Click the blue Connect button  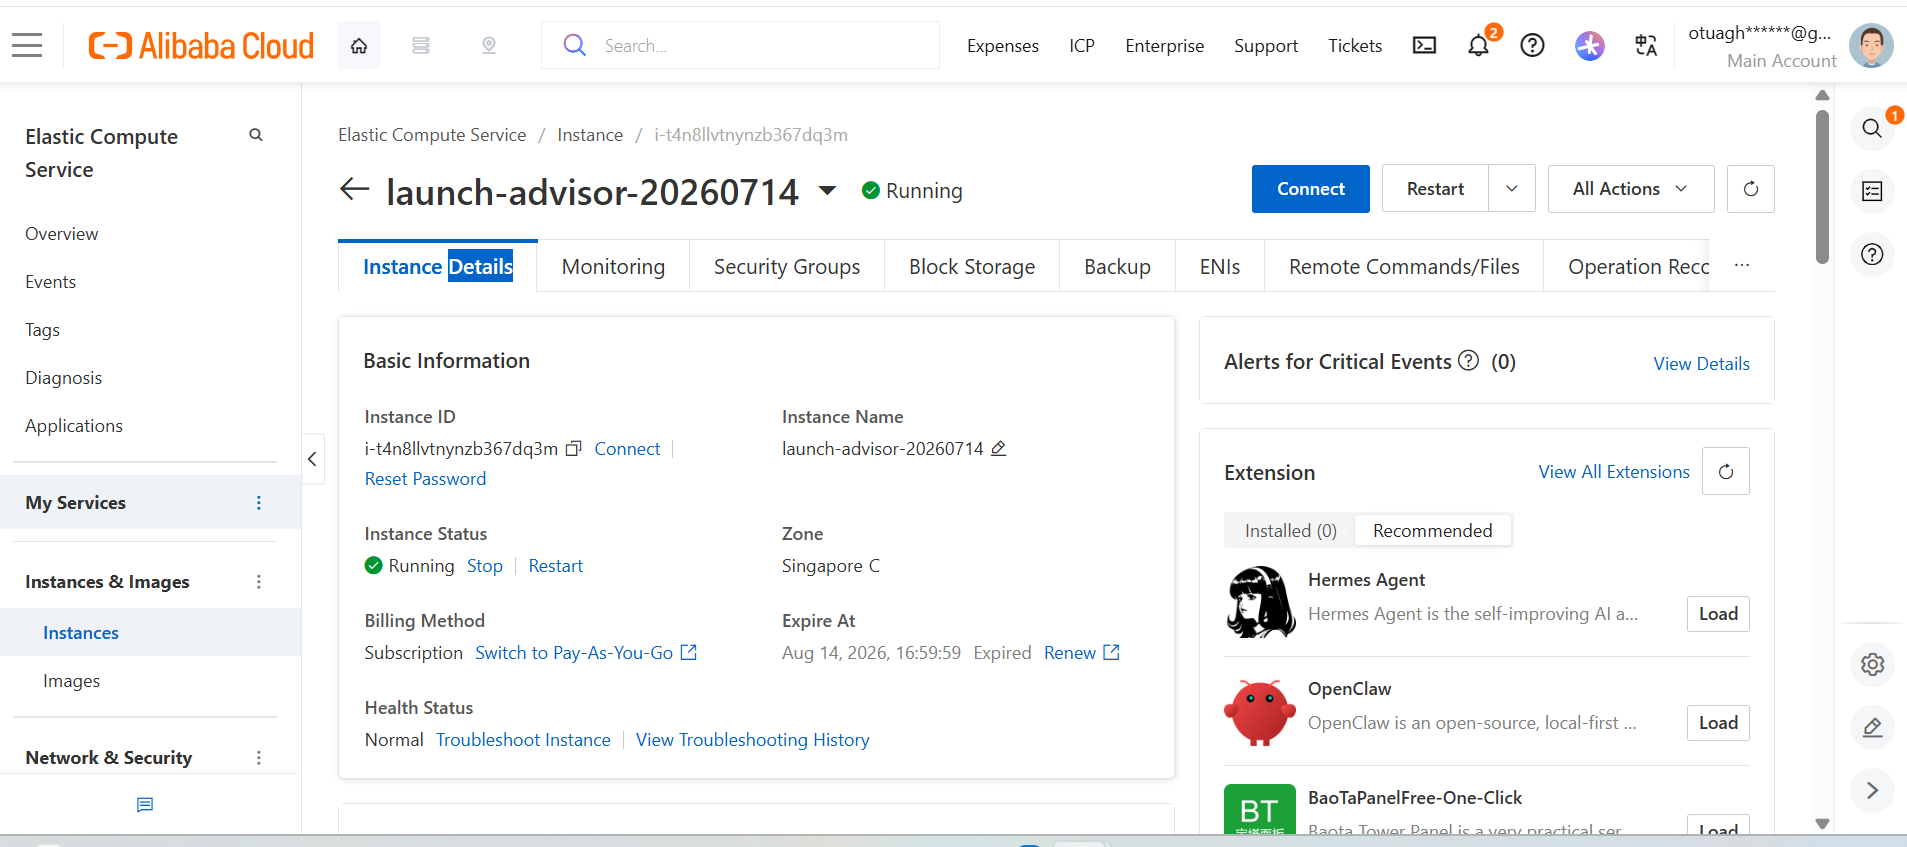[x=1311, y=189]
